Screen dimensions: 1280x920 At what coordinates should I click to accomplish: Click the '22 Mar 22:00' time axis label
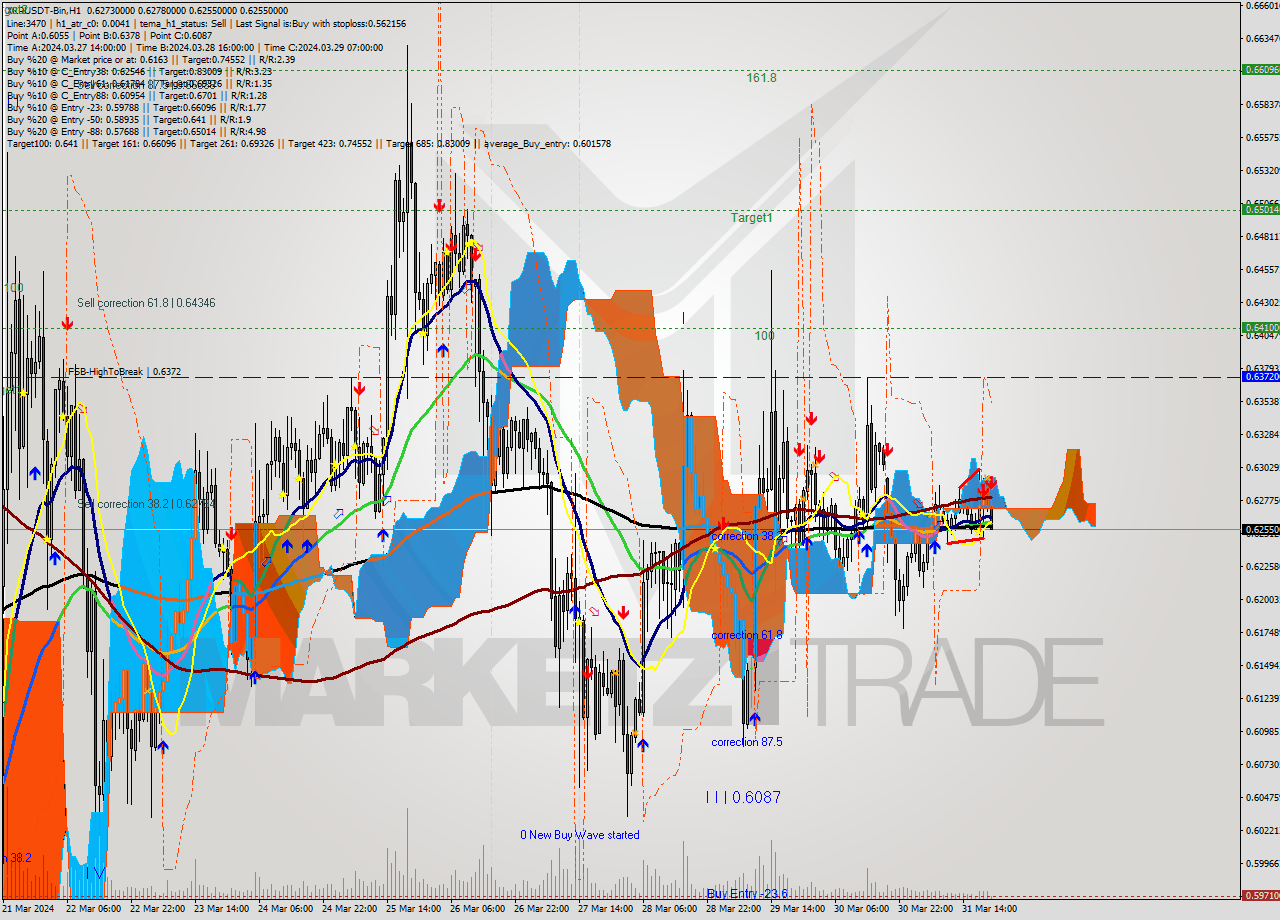pyautogui.click(x=156, y=909)
